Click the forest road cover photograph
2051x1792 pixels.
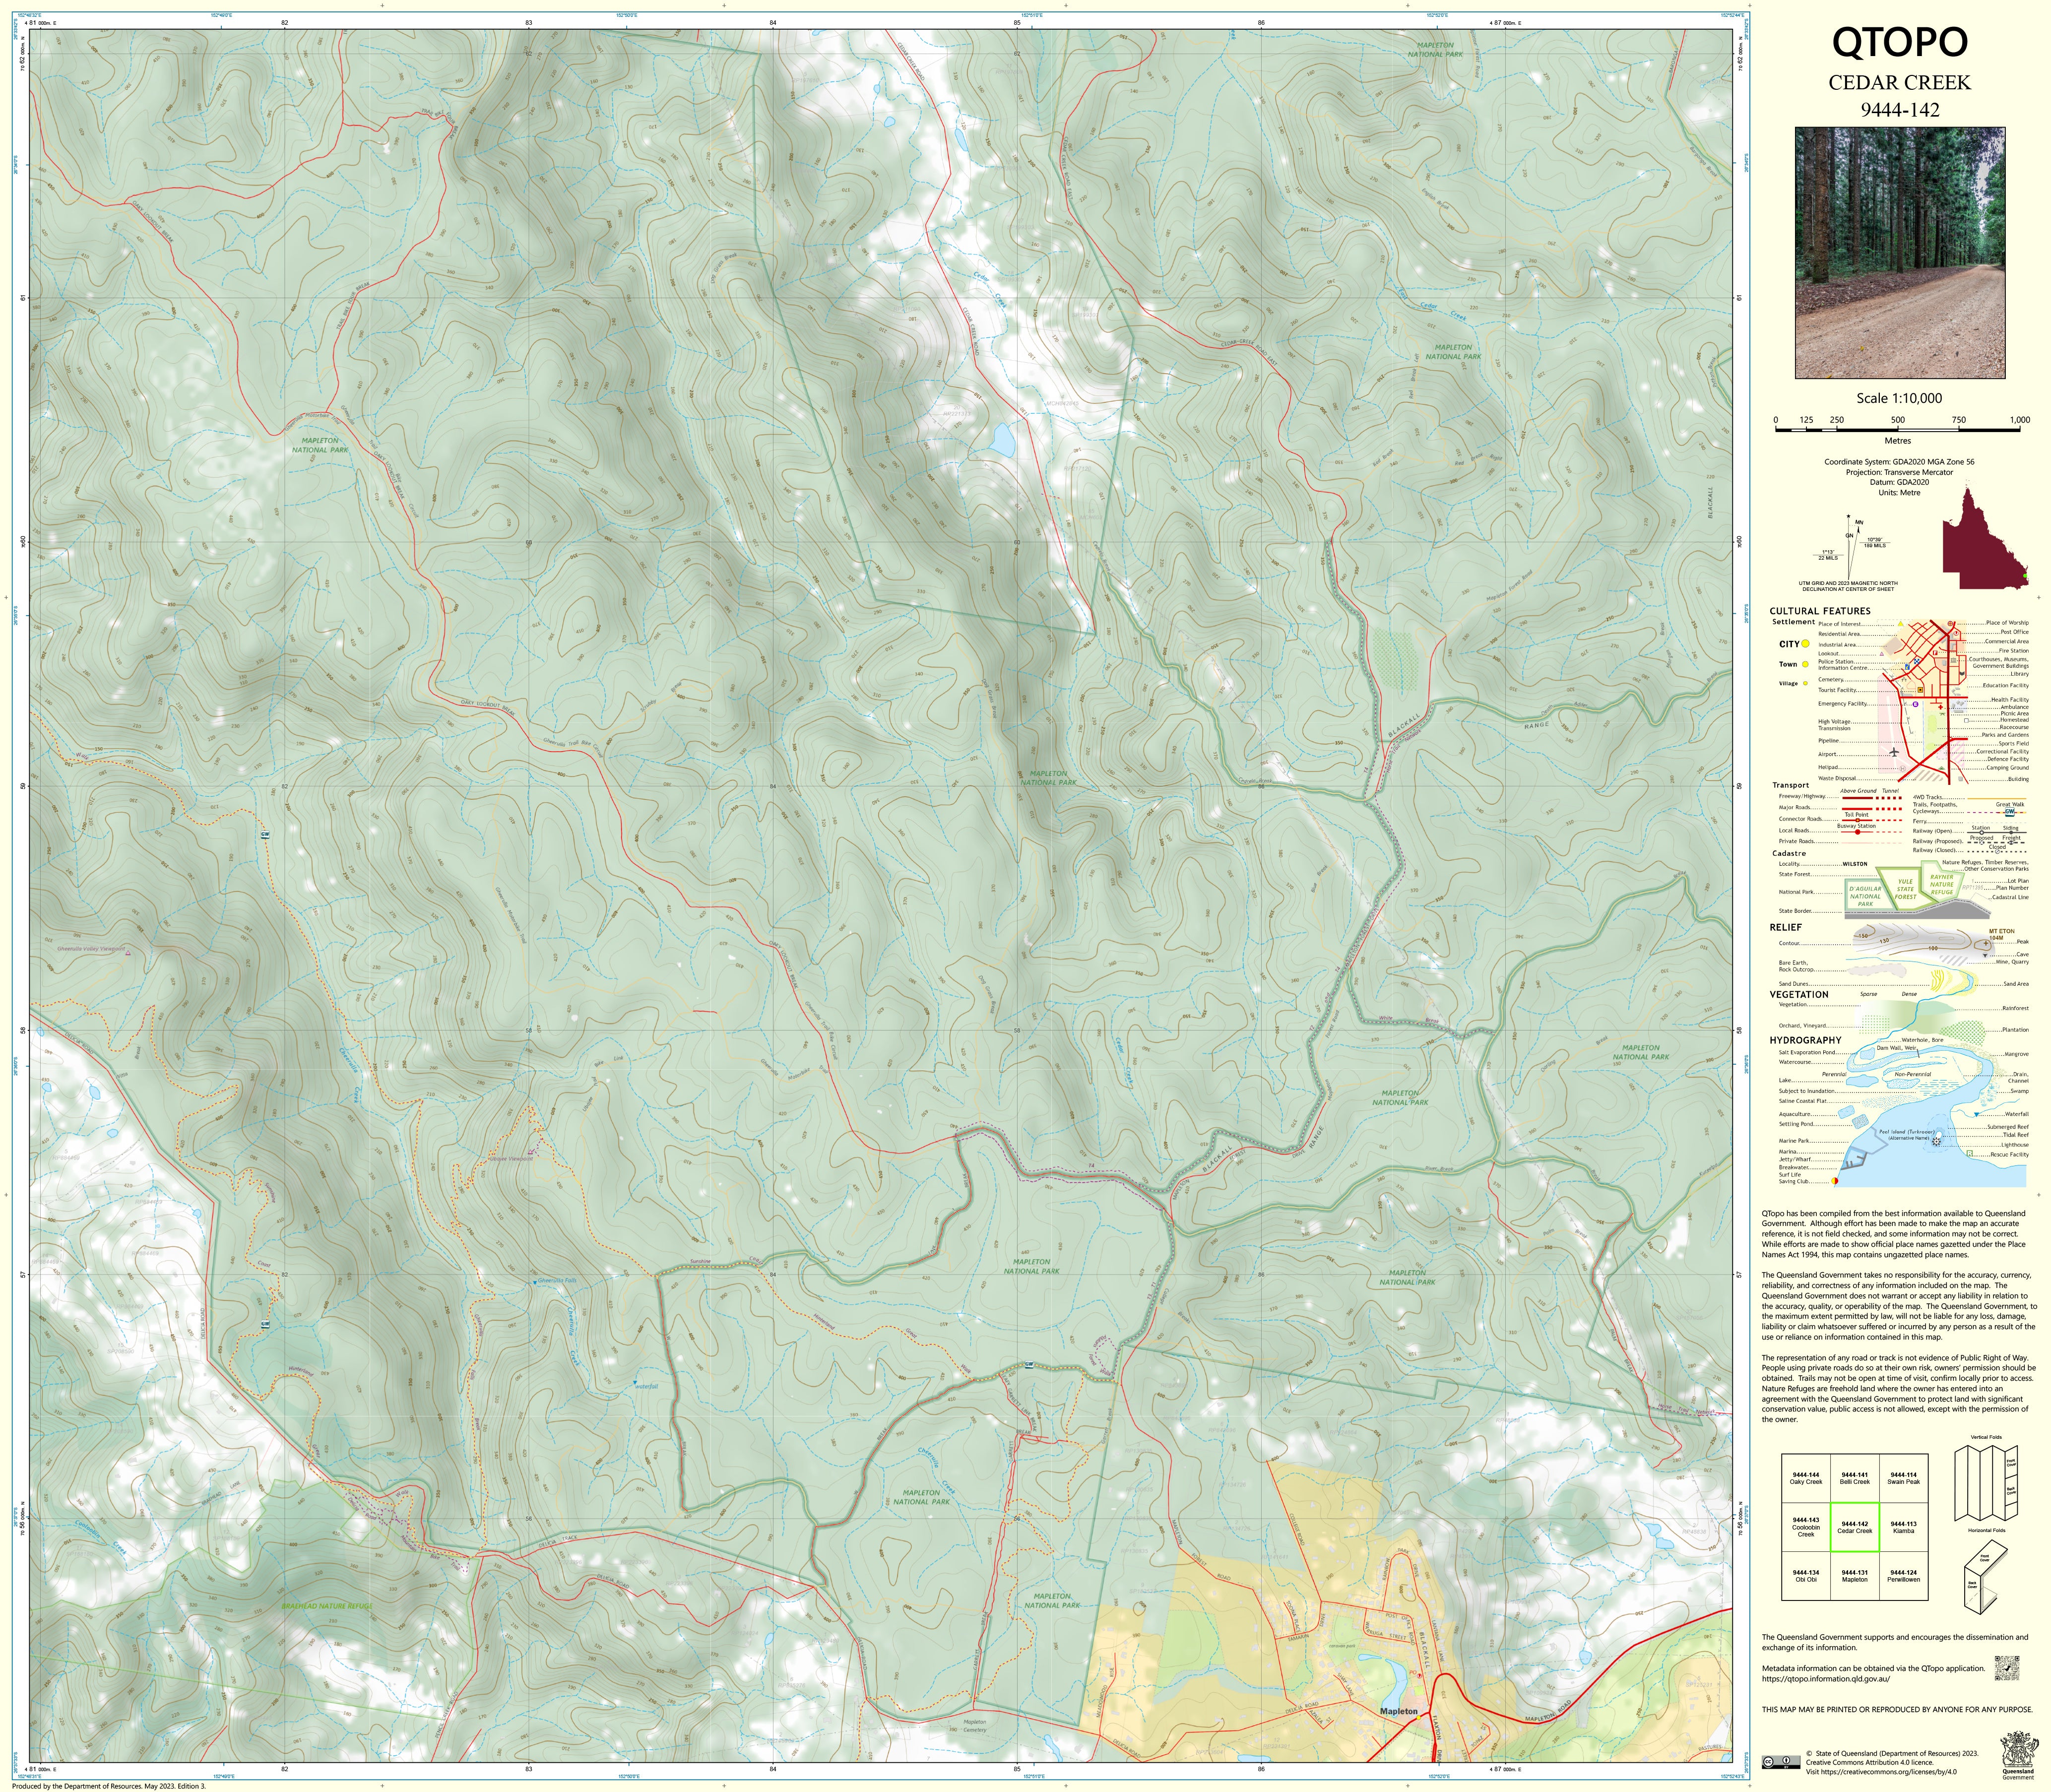pyautogui.click(x=1900, y=252)
